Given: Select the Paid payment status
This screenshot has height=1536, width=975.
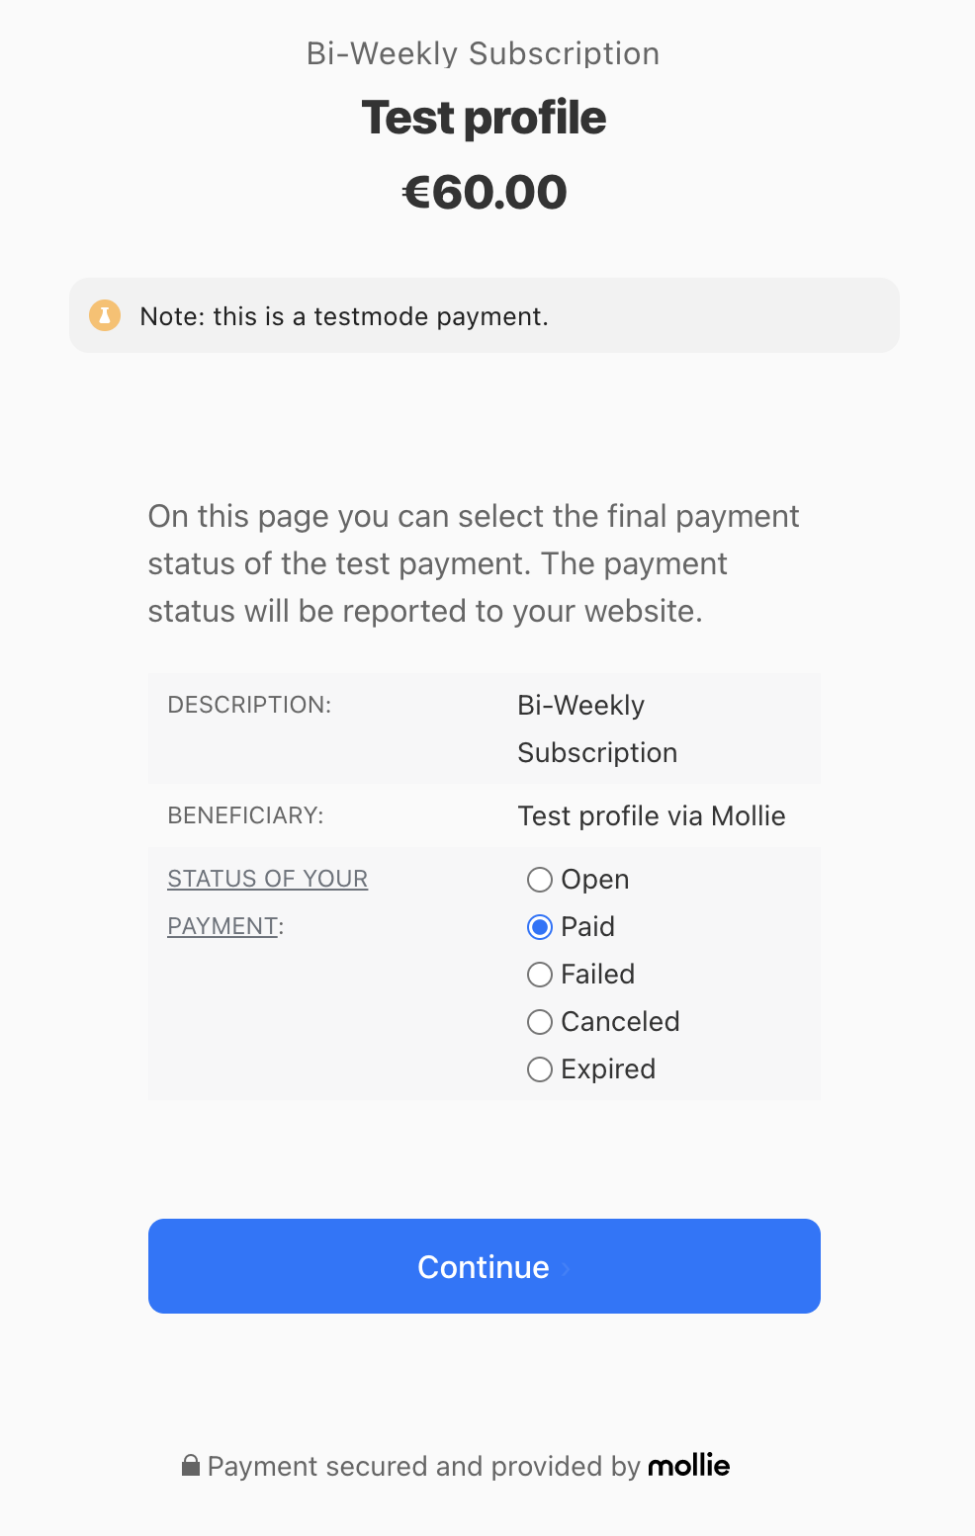Looking at the screenshot, I should pos(539,927).
